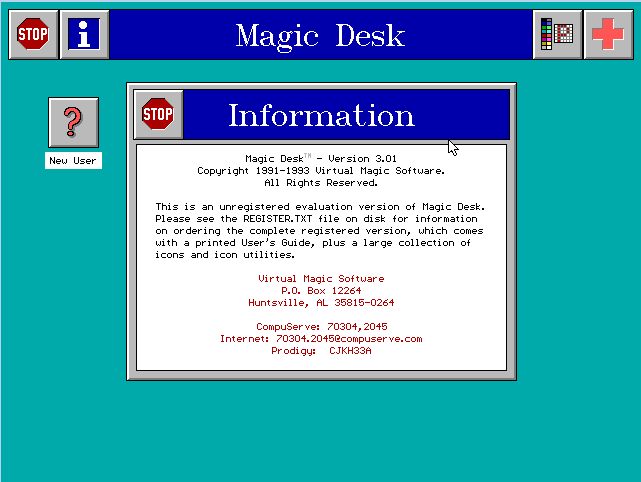
Task: Open the blue info icon on the top bar
Action: [85, 35]
